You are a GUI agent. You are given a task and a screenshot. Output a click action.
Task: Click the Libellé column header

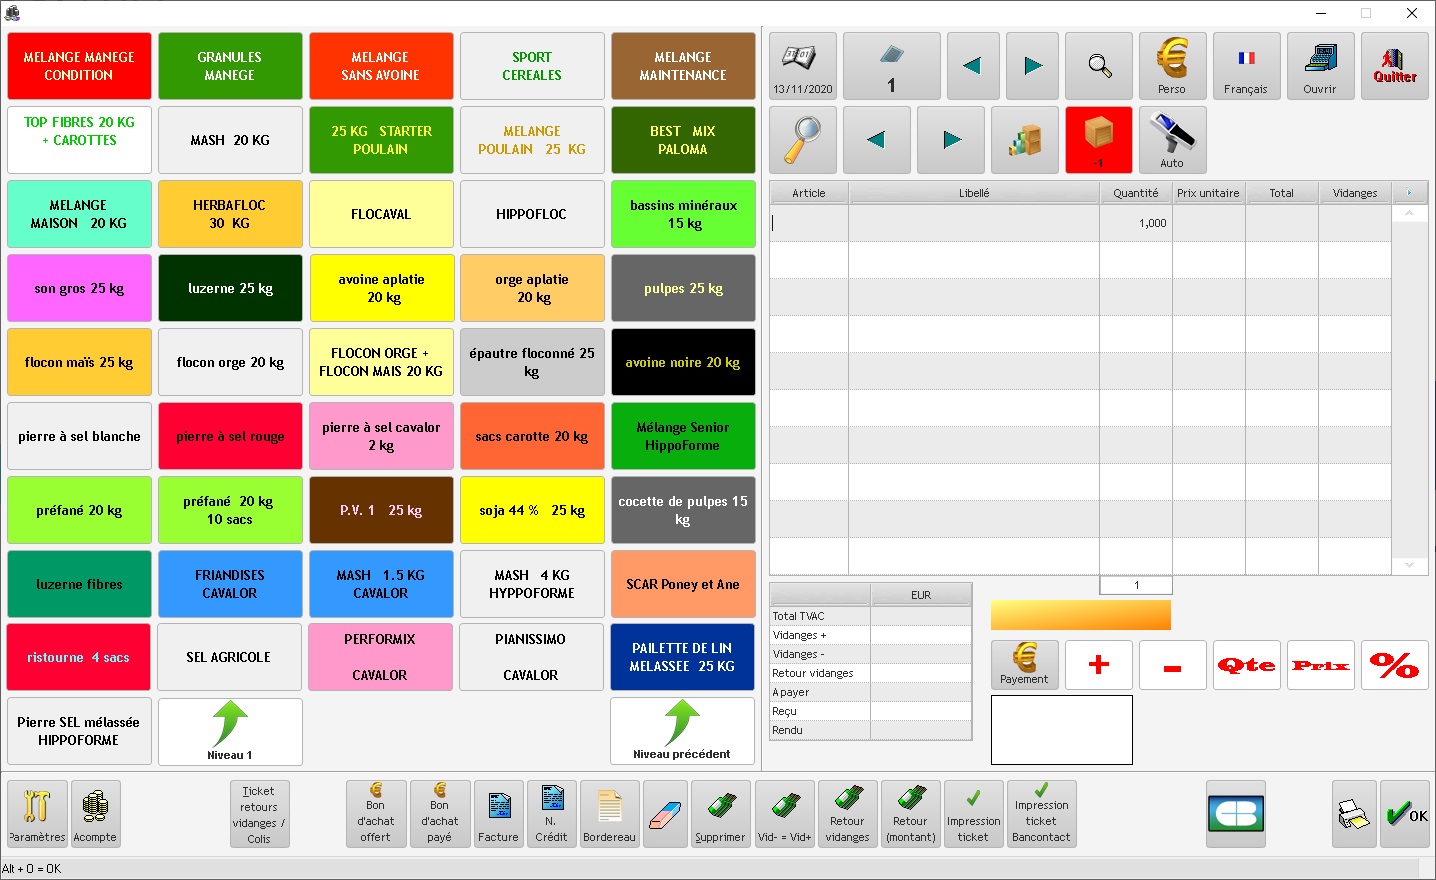tap(974, 193)
